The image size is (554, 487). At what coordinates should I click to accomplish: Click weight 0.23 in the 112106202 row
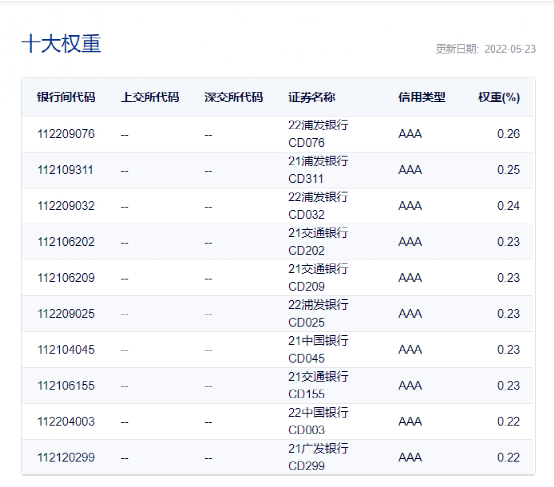click(x=508, y=242)
